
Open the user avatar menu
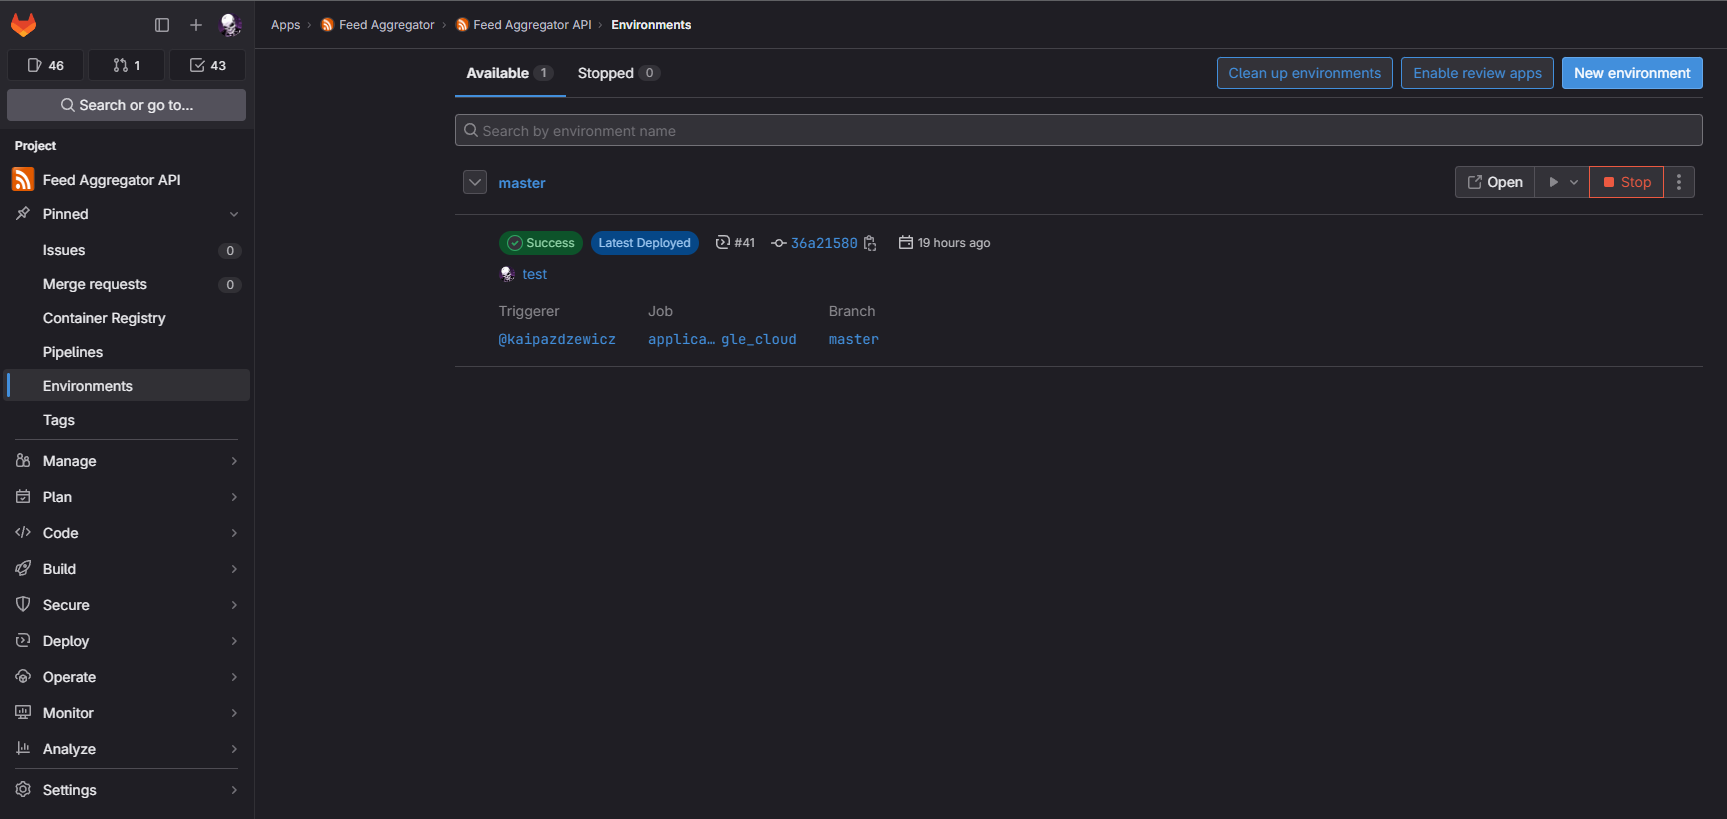click(x=230, y=25)
